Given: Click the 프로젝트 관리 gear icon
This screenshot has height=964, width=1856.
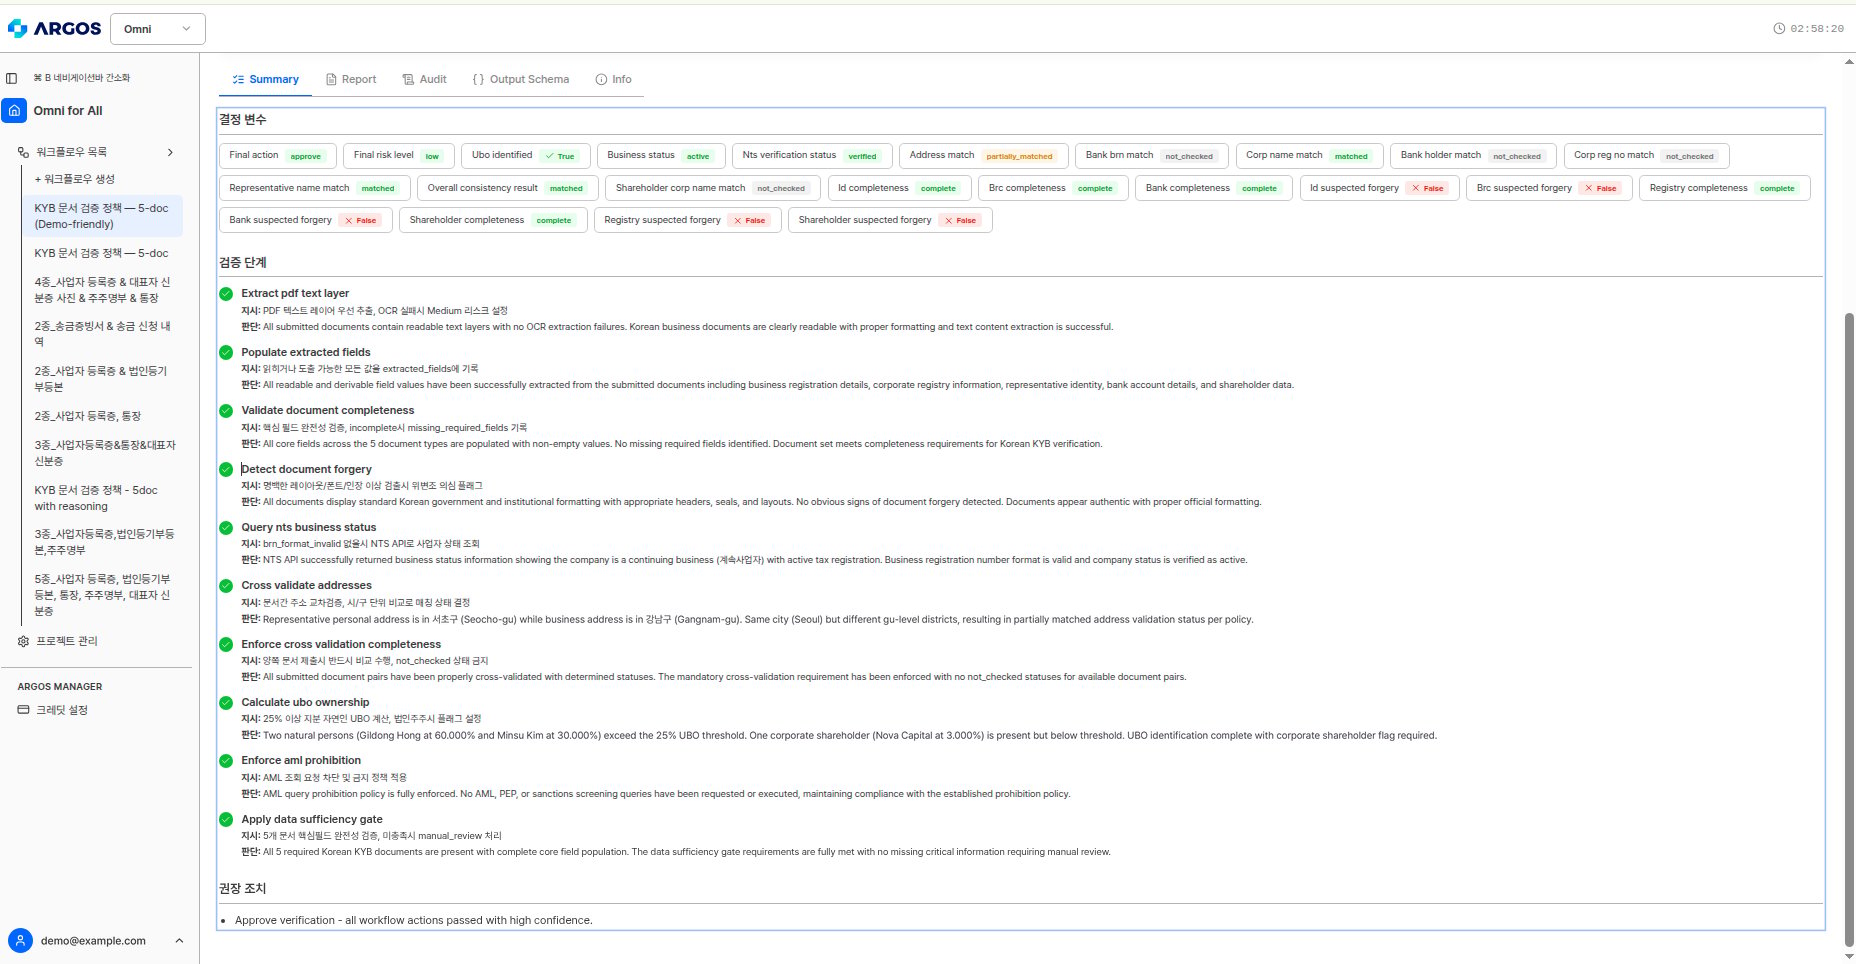Looking at the screenshot, I should [x=23, y=641].
